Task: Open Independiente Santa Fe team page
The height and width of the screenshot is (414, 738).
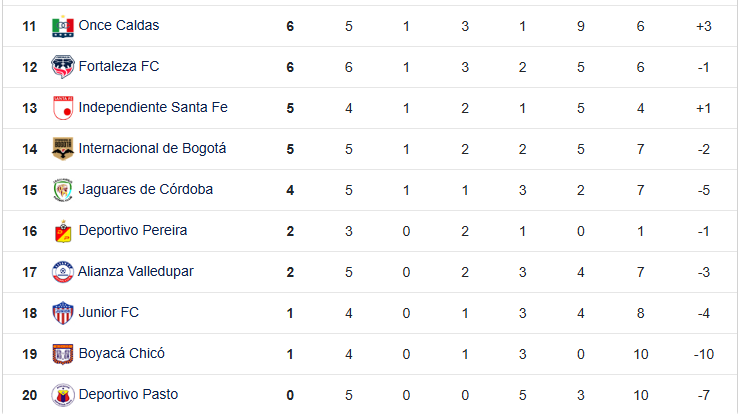Action: (153, 107)
